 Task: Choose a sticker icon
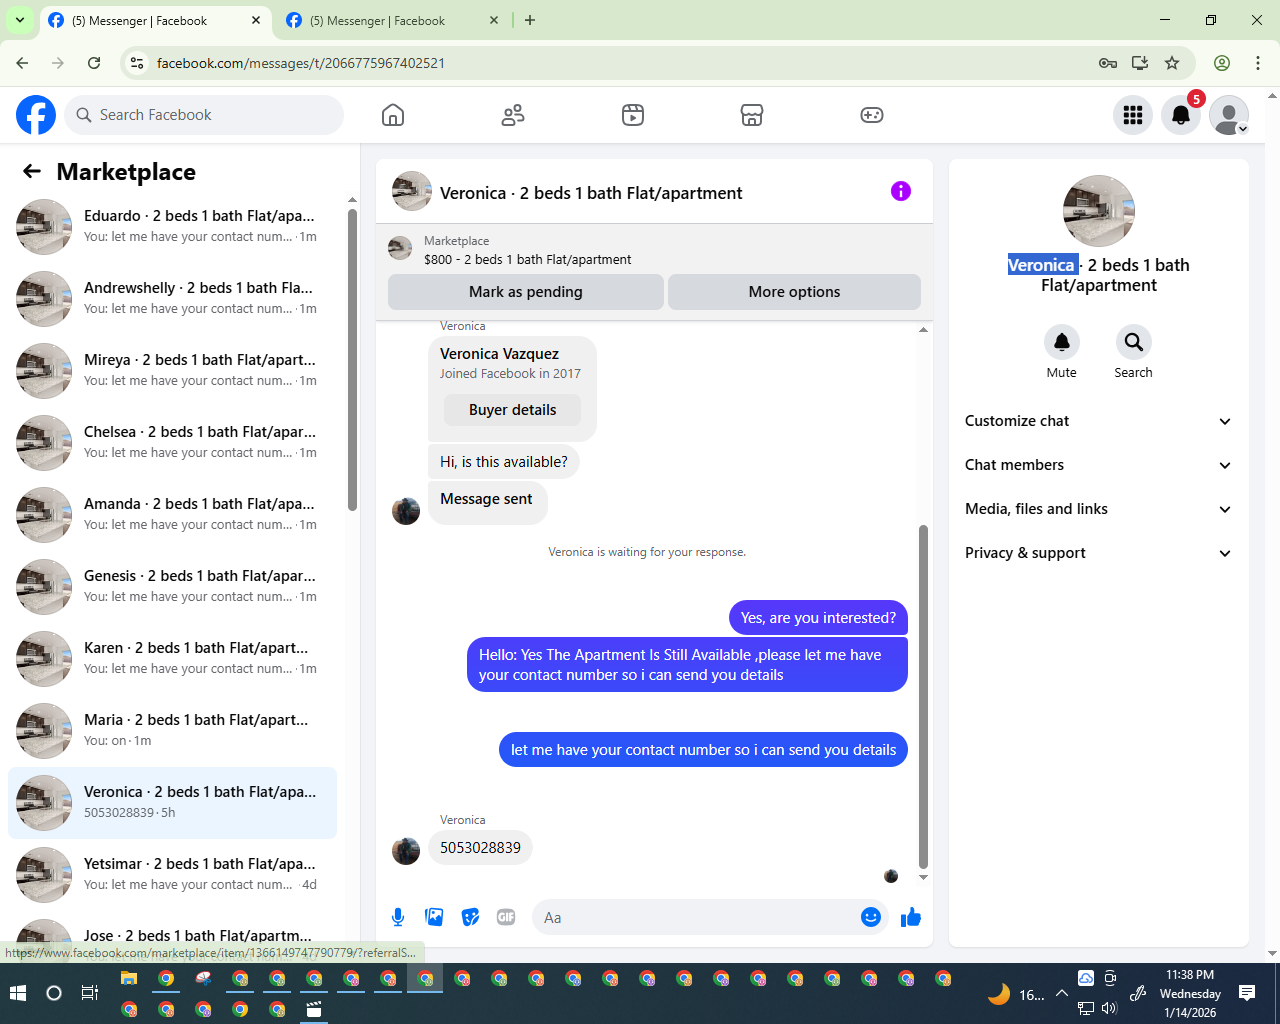tap(470, 917)
